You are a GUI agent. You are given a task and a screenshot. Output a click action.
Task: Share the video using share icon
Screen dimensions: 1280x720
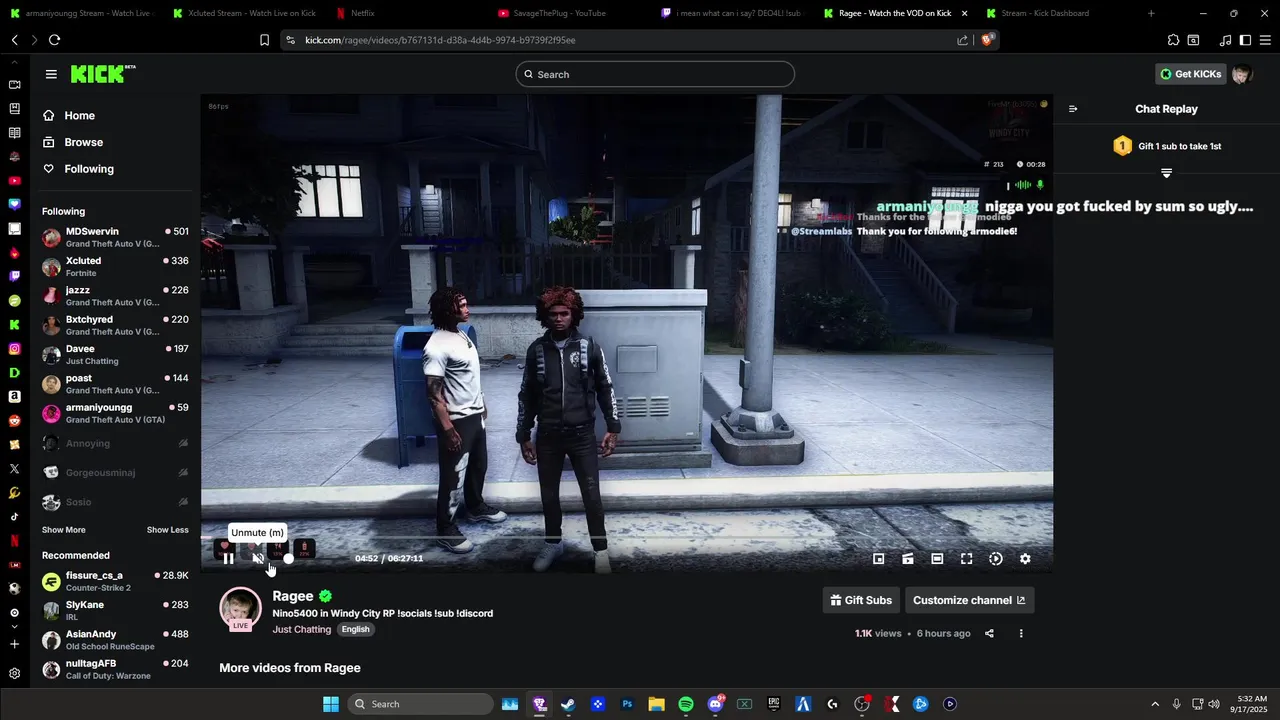989,633
